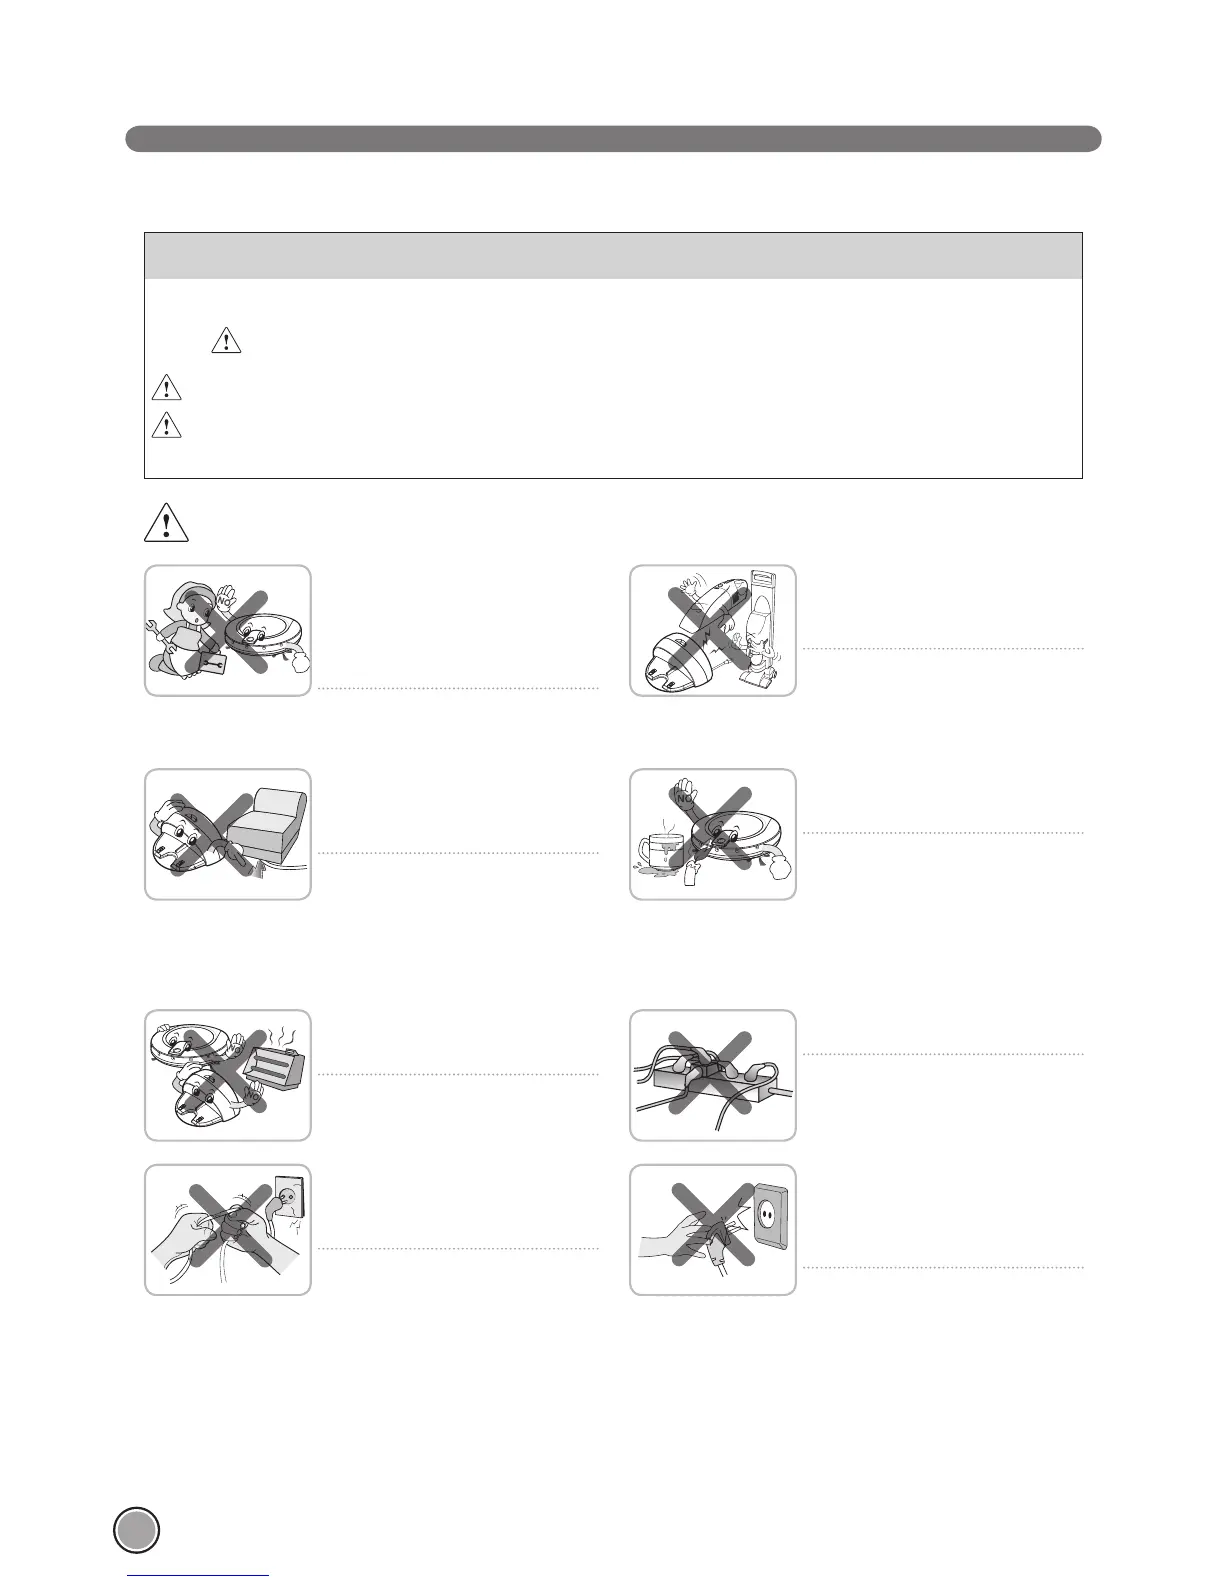Open the hands bending power cord illustration
1224x1584 pixels.
pos(228,1230)
